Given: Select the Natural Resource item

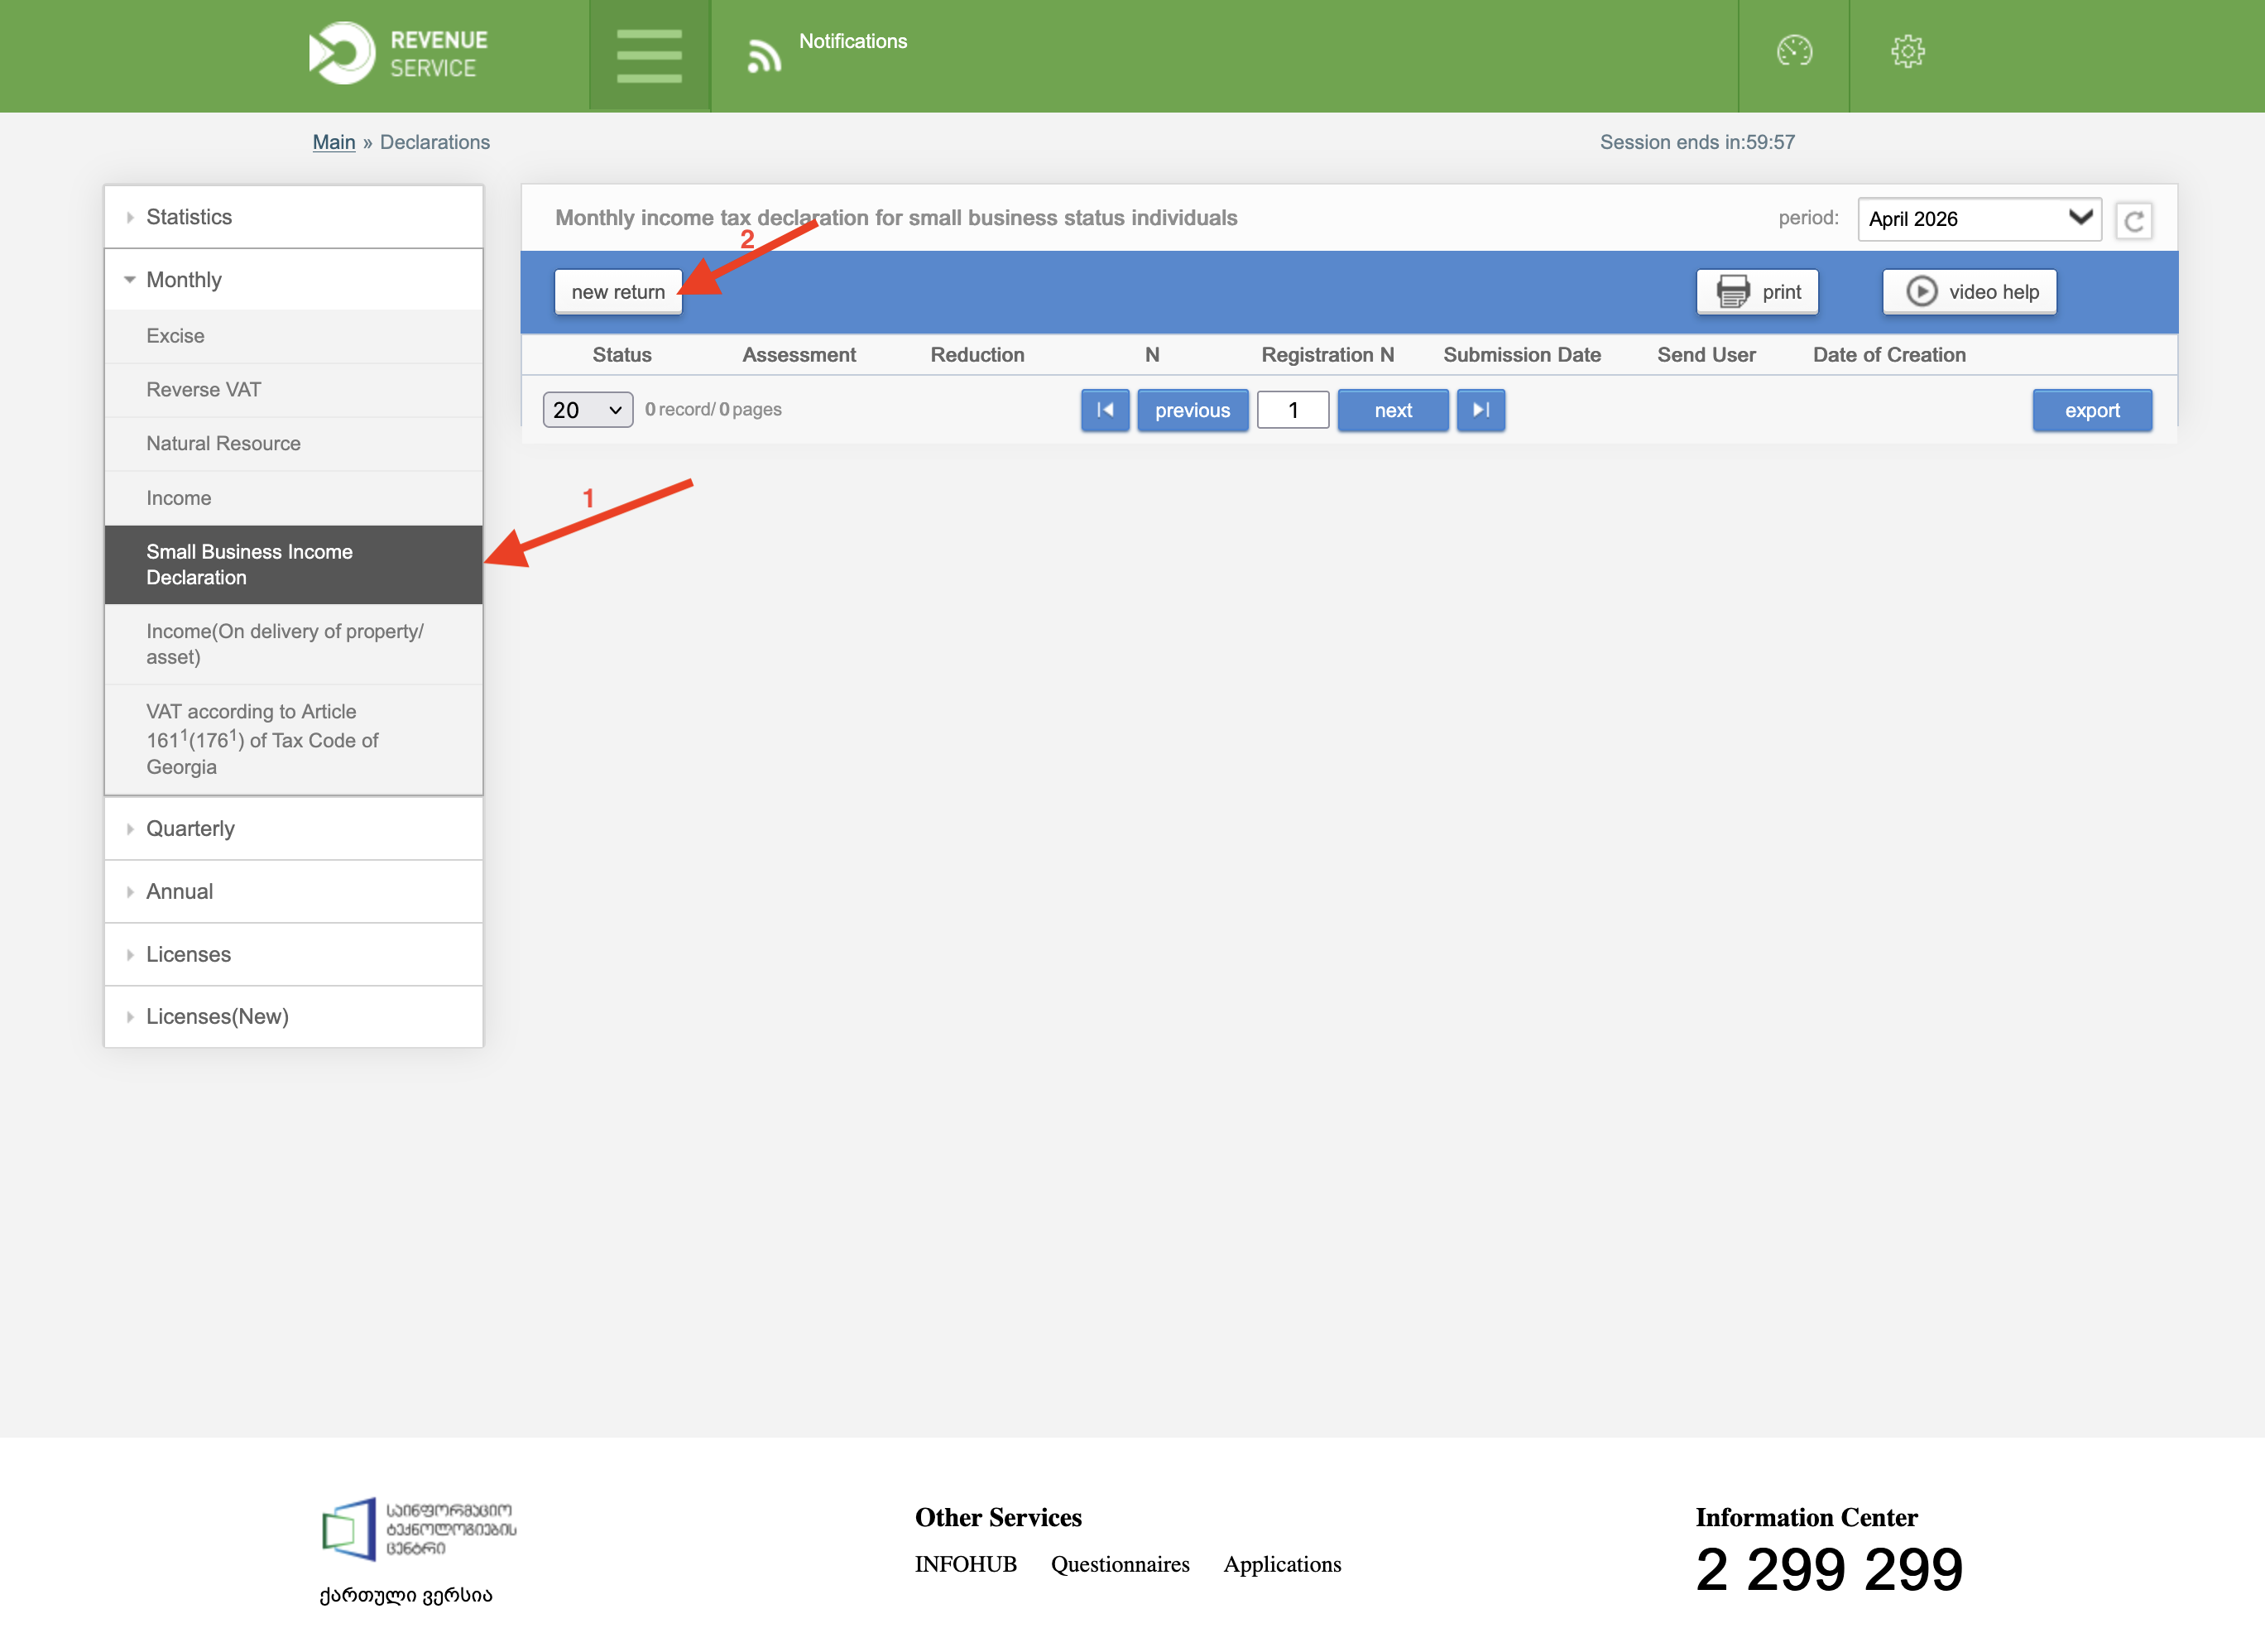Looking at the screenshot, I should [x=293, y=444].
